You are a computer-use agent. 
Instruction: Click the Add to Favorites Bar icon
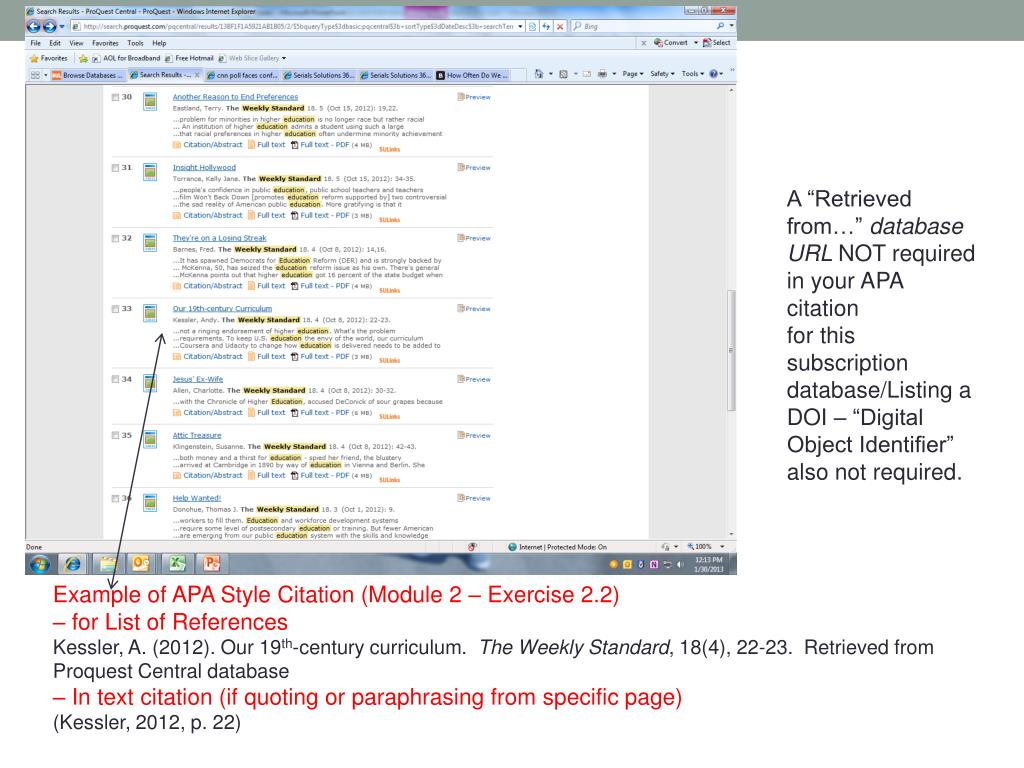tap(83, 58)
